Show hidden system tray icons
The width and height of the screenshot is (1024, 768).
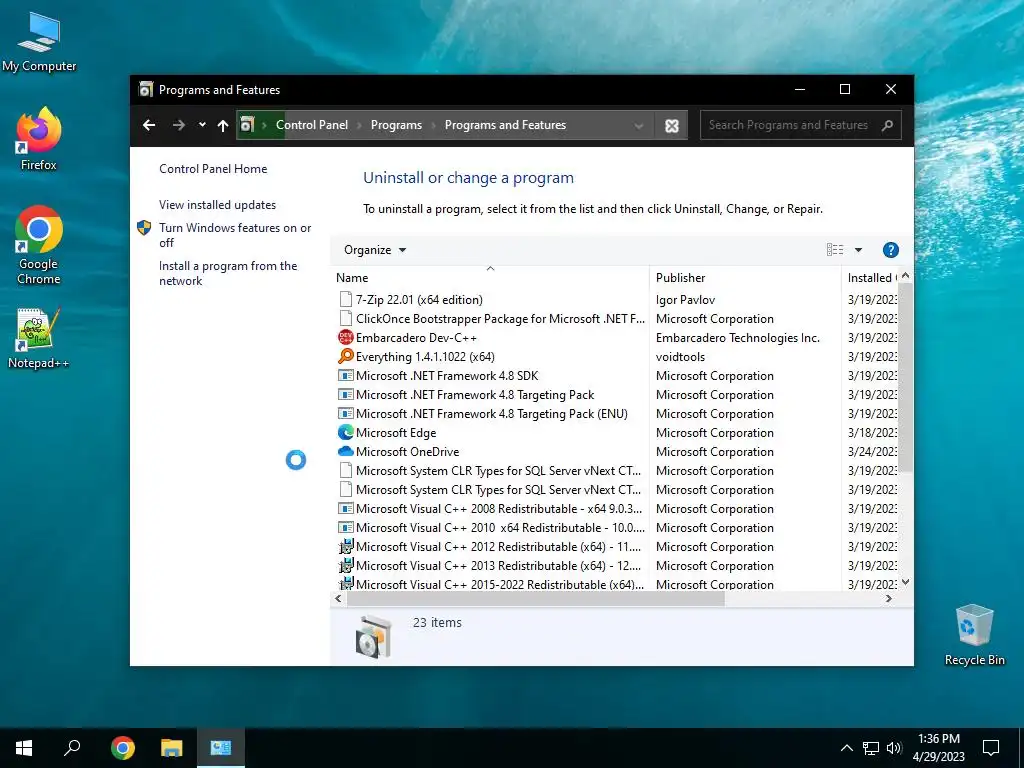[x=846, y=748]
